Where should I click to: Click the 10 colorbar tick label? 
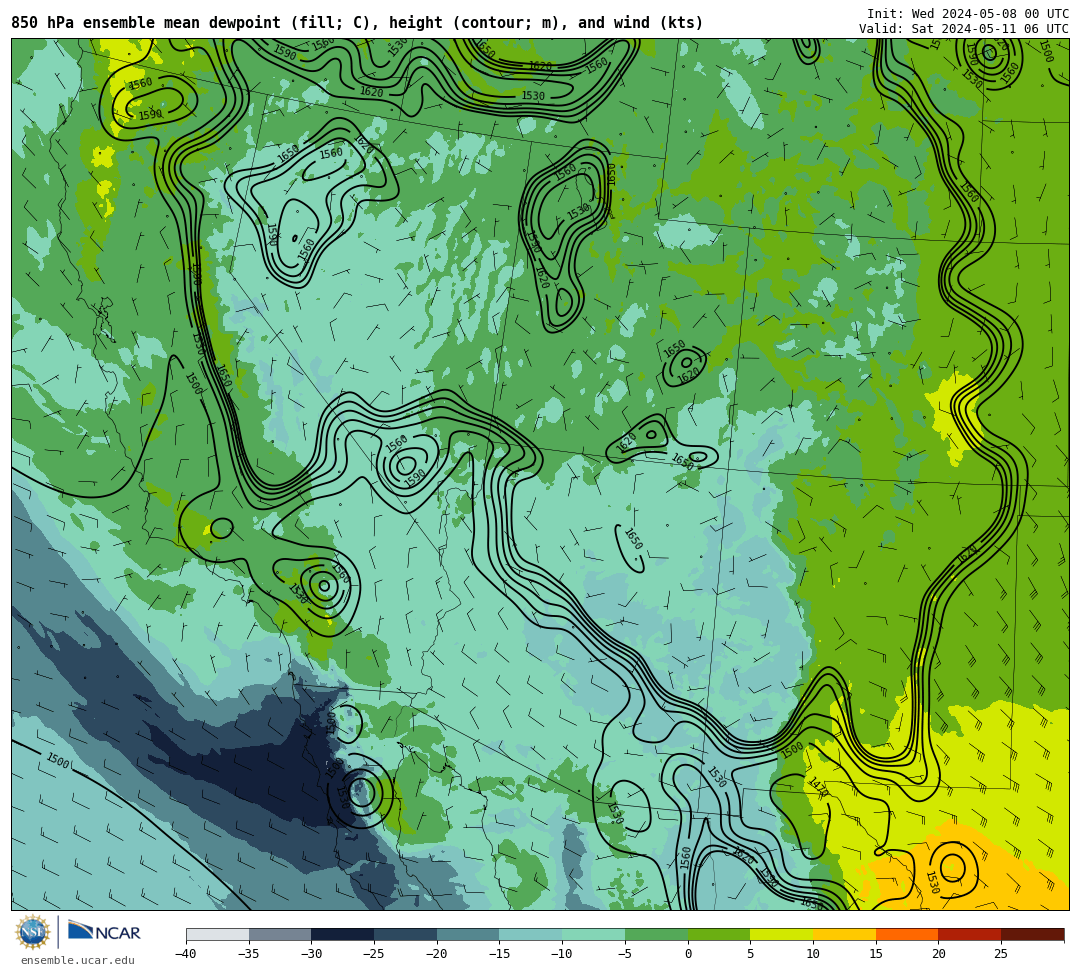click(x=813, y=954)
